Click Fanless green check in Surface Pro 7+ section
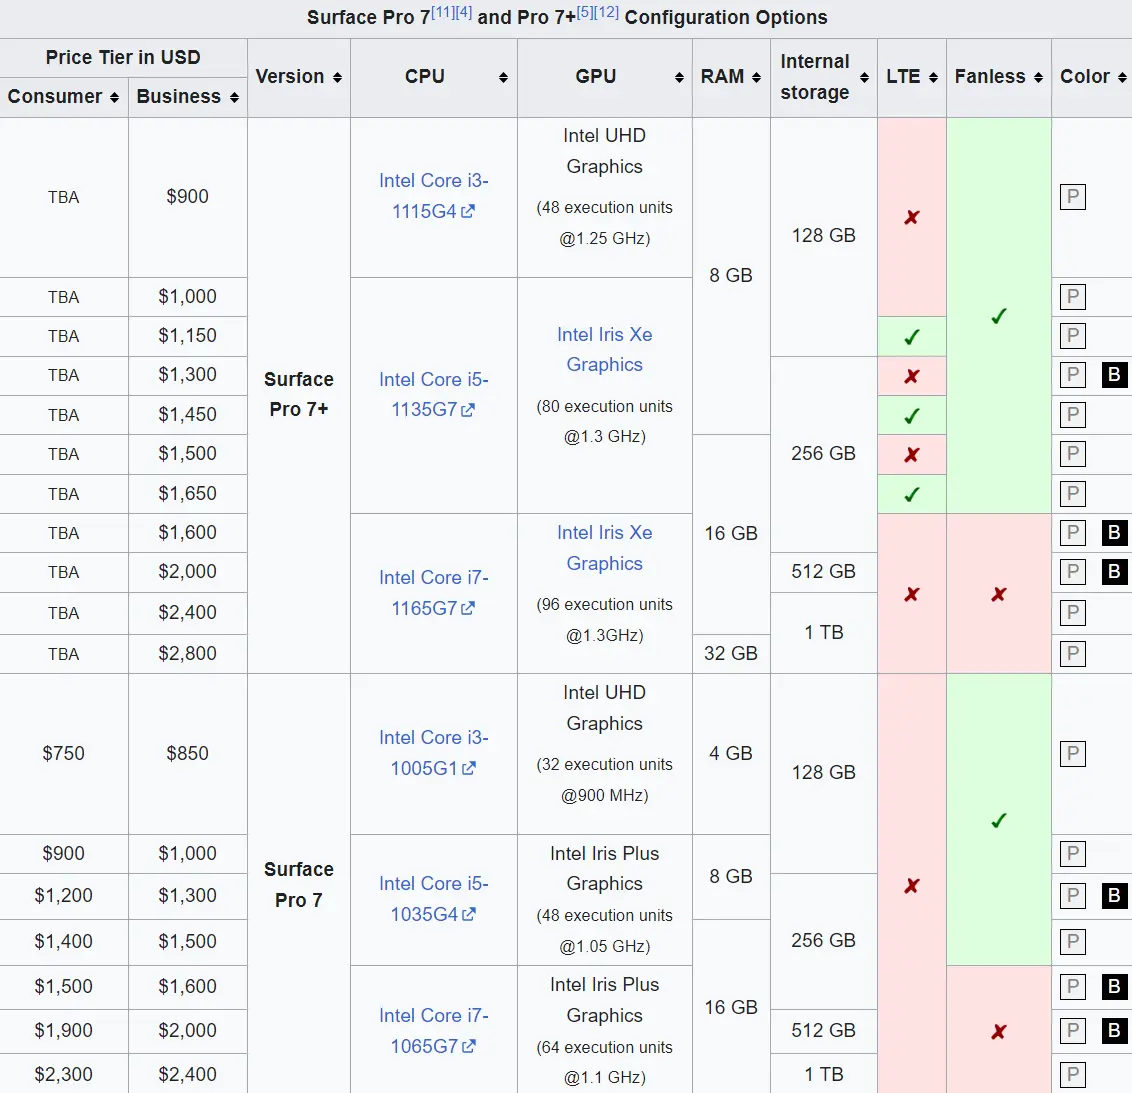Viewport: 1132px width, 1093px height. coord(998,315)
